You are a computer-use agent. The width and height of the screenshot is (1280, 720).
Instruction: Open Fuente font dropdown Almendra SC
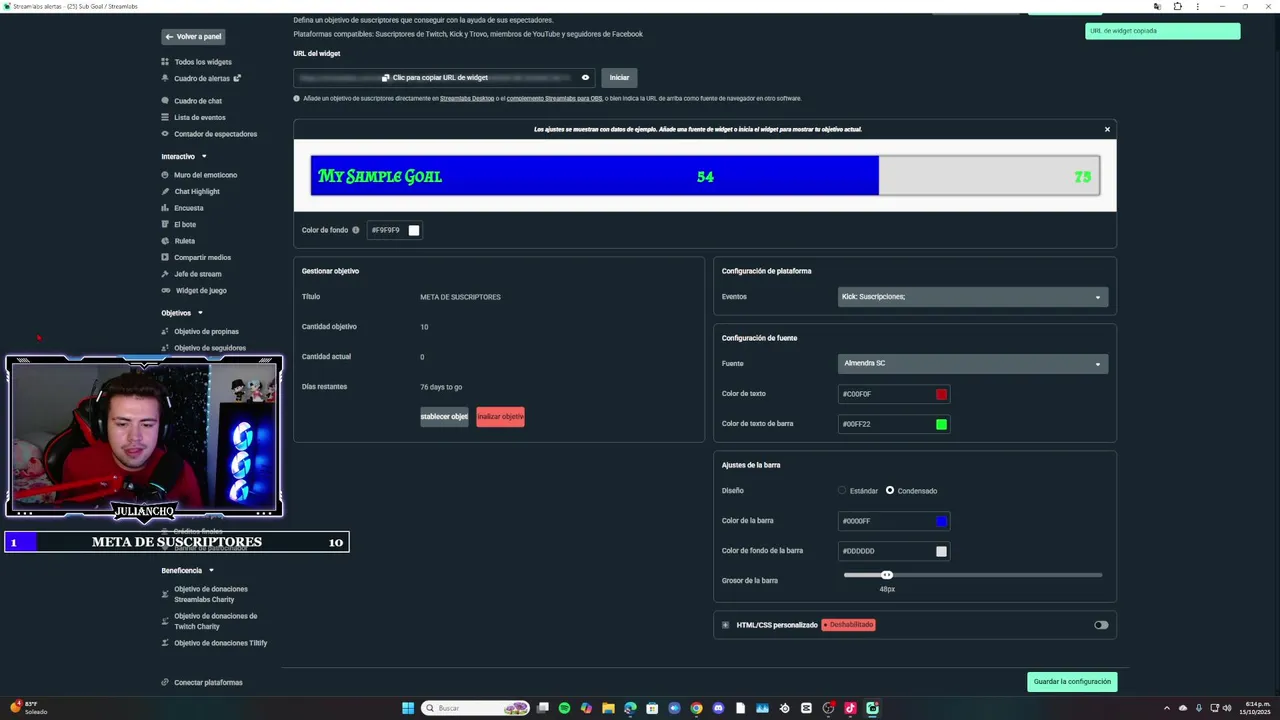972,364
